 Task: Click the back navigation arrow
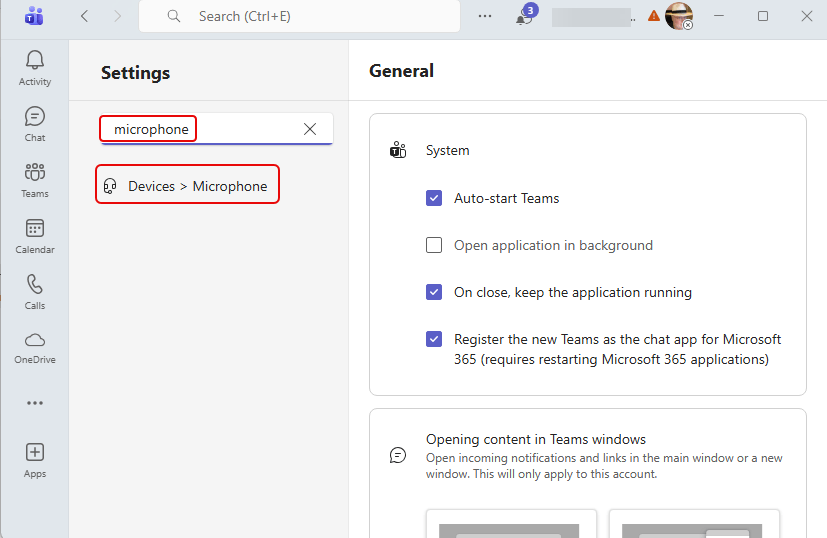pyautogui.click(x=84, y=16)
